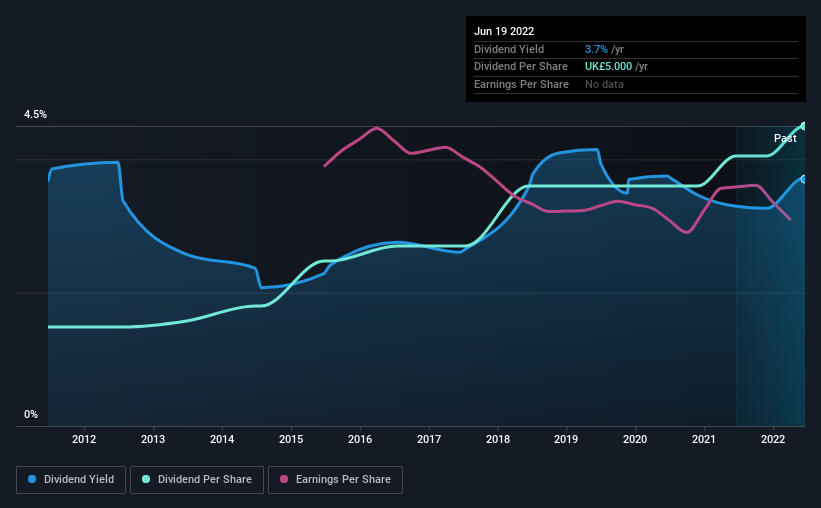The image size is (821, 508).
Task: Click the 3.7% dividend yield value
Action: 596,49
